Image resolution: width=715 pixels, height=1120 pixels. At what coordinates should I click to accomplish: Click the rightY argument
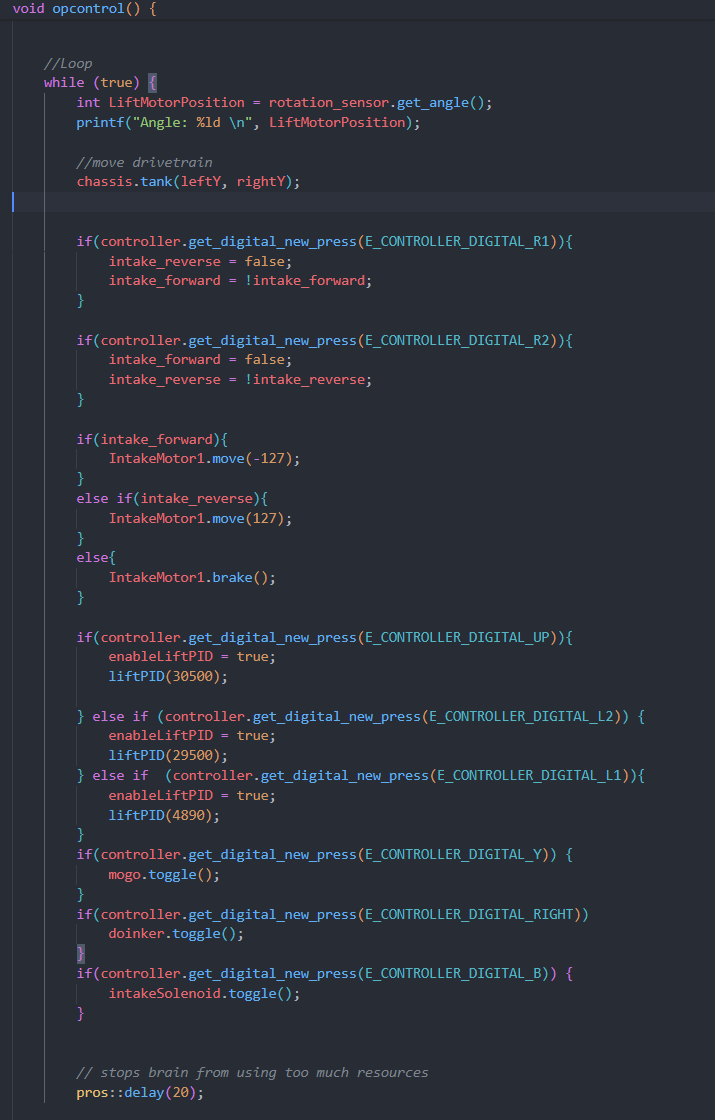pos(261,181)
